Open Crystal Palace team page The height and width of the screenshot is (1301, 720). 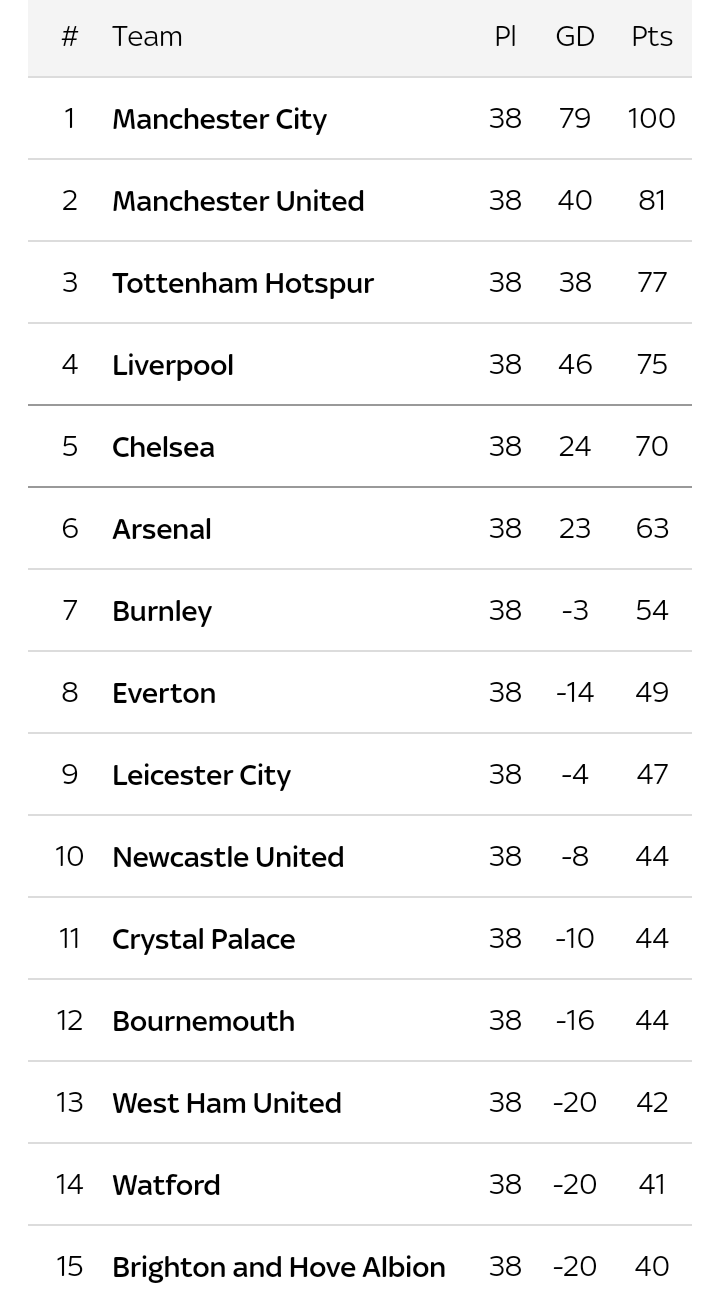[203, 939]
